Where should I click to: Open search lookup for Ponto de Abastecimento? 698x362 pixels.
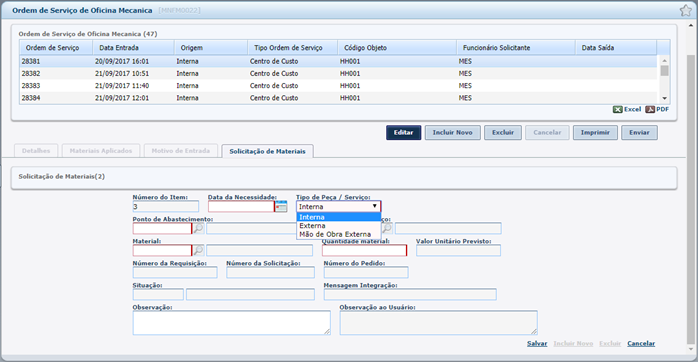coord(199,228)
